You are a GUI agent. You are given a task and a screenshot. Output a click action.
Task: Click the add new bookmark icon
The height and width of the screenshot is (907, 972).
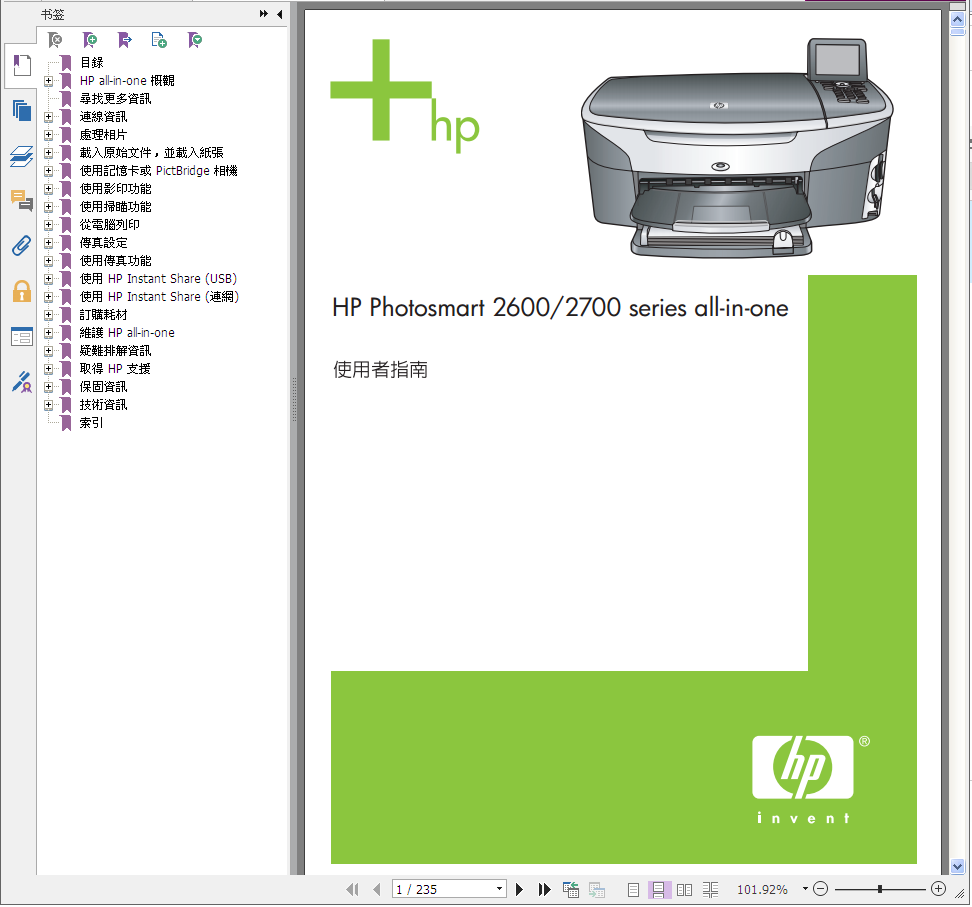90,40
